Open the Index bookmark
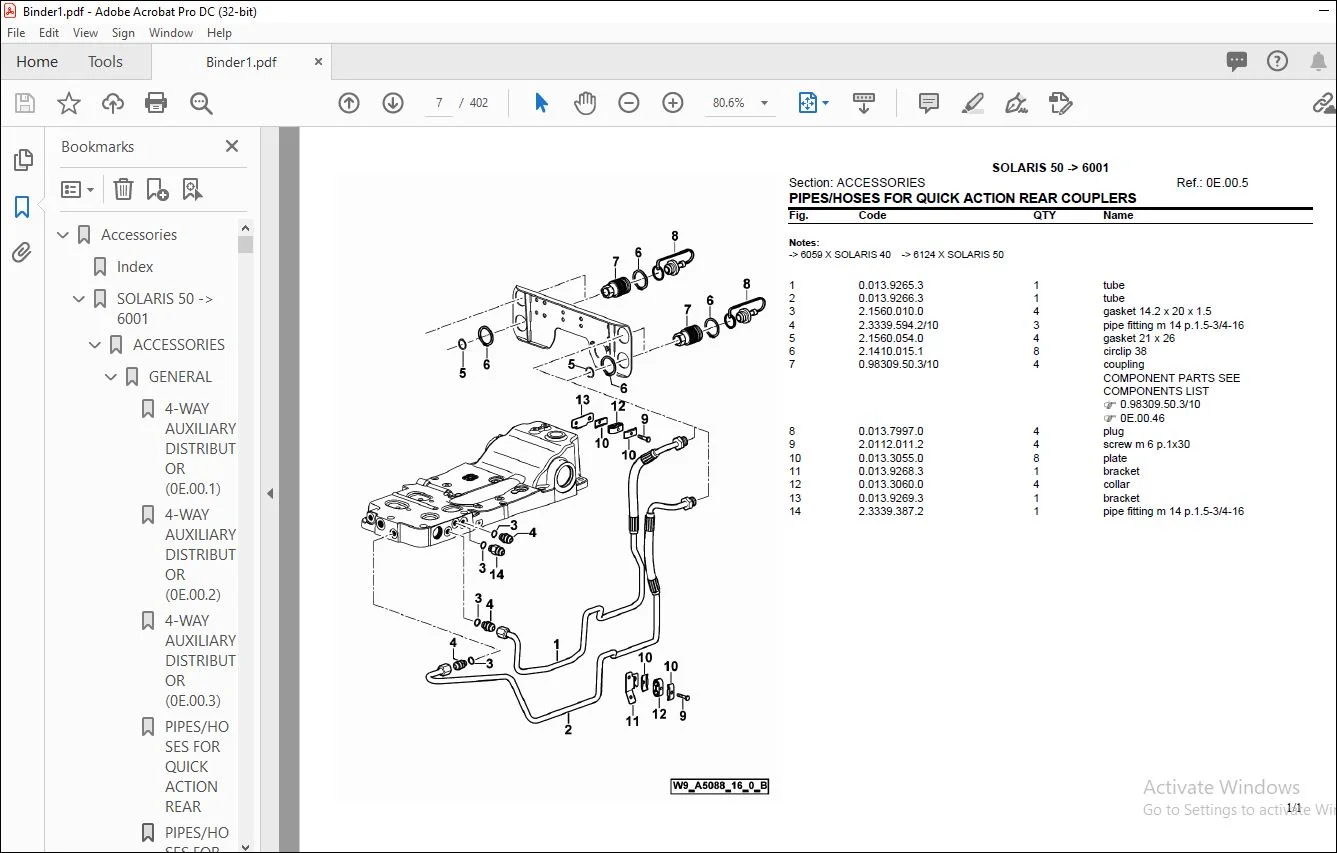Screen dimensions: 1337x853 [x=135, y=267]
